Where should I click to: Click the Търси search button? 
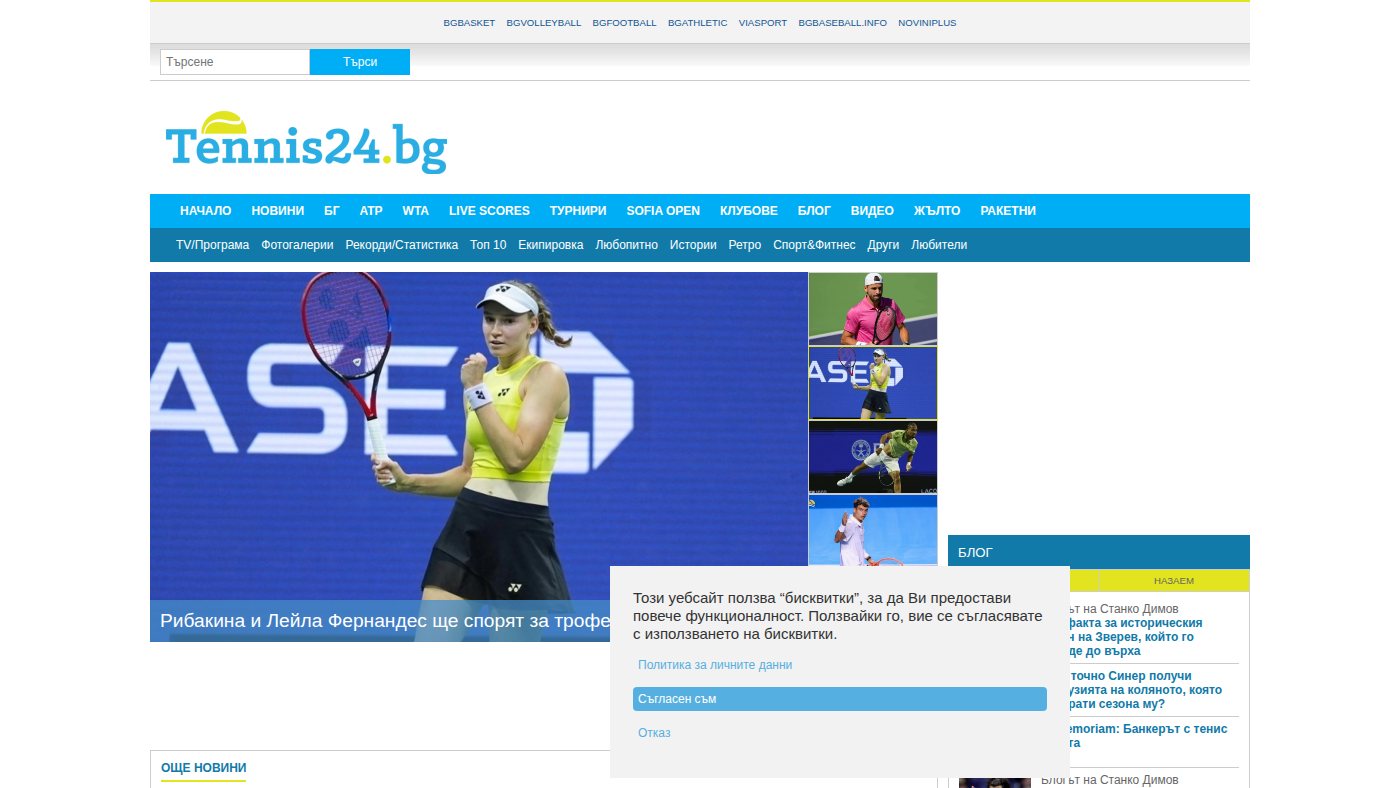point(360,62)
